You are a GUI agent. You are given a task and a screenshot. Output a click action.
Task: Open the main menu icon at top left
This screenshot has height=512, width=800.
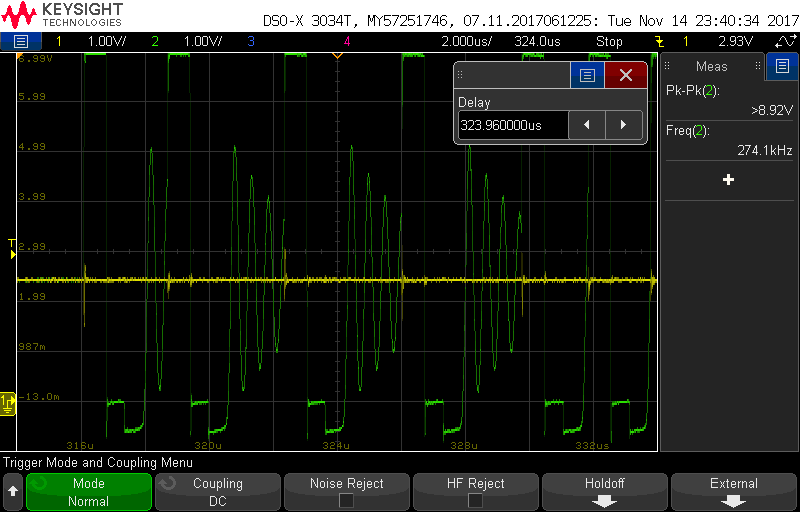[x=20, y=41]
